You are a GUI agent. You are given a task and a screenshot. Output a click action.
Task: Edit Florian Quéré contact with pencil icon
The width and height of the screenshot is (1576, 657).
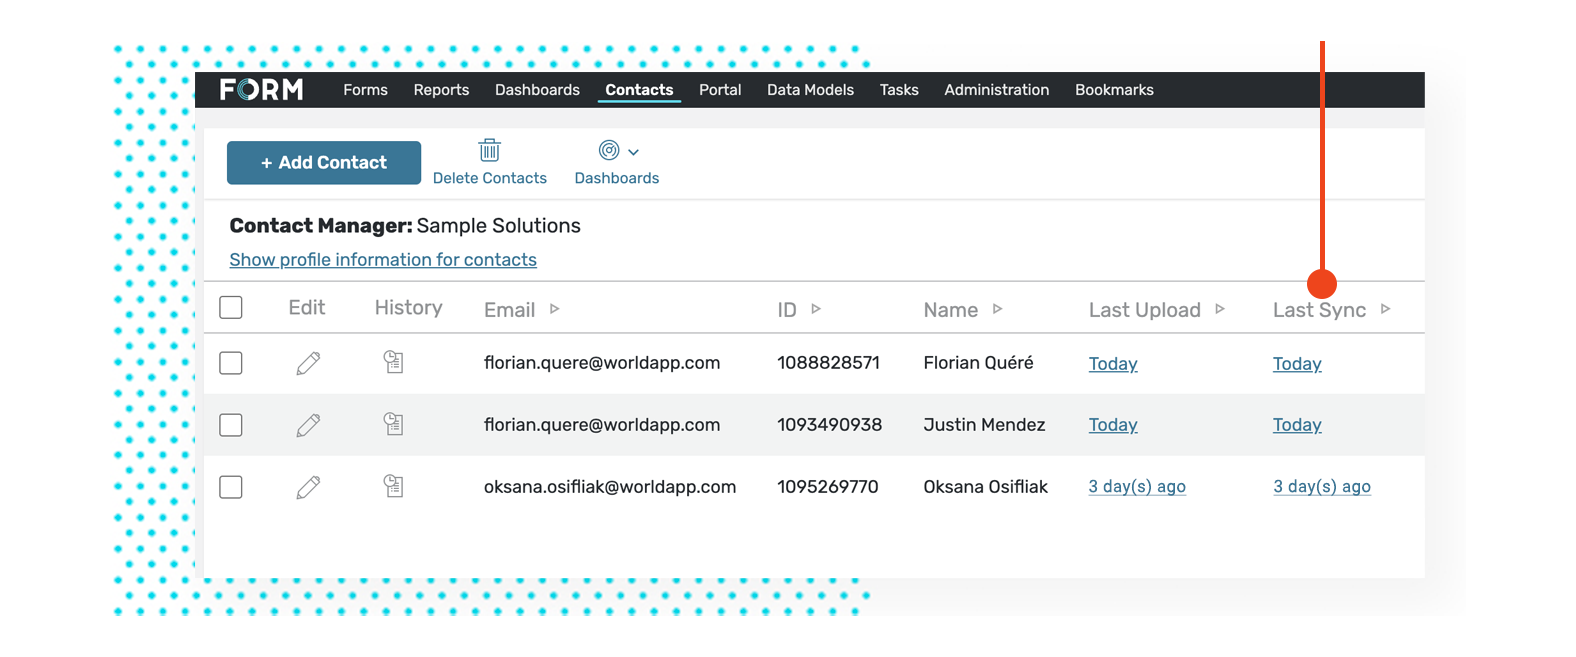coord(308,363)
